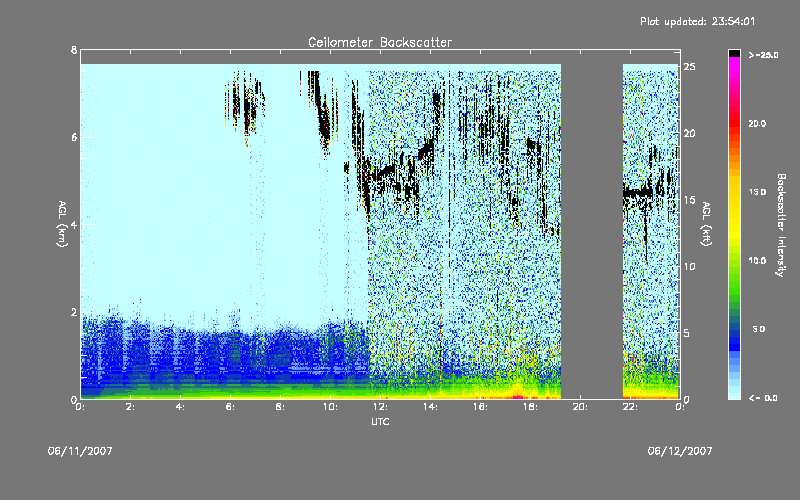Click the "10:" hour tick on UTC axis
The height and width of the screenshot is (500, 800).
pos(330,407)
